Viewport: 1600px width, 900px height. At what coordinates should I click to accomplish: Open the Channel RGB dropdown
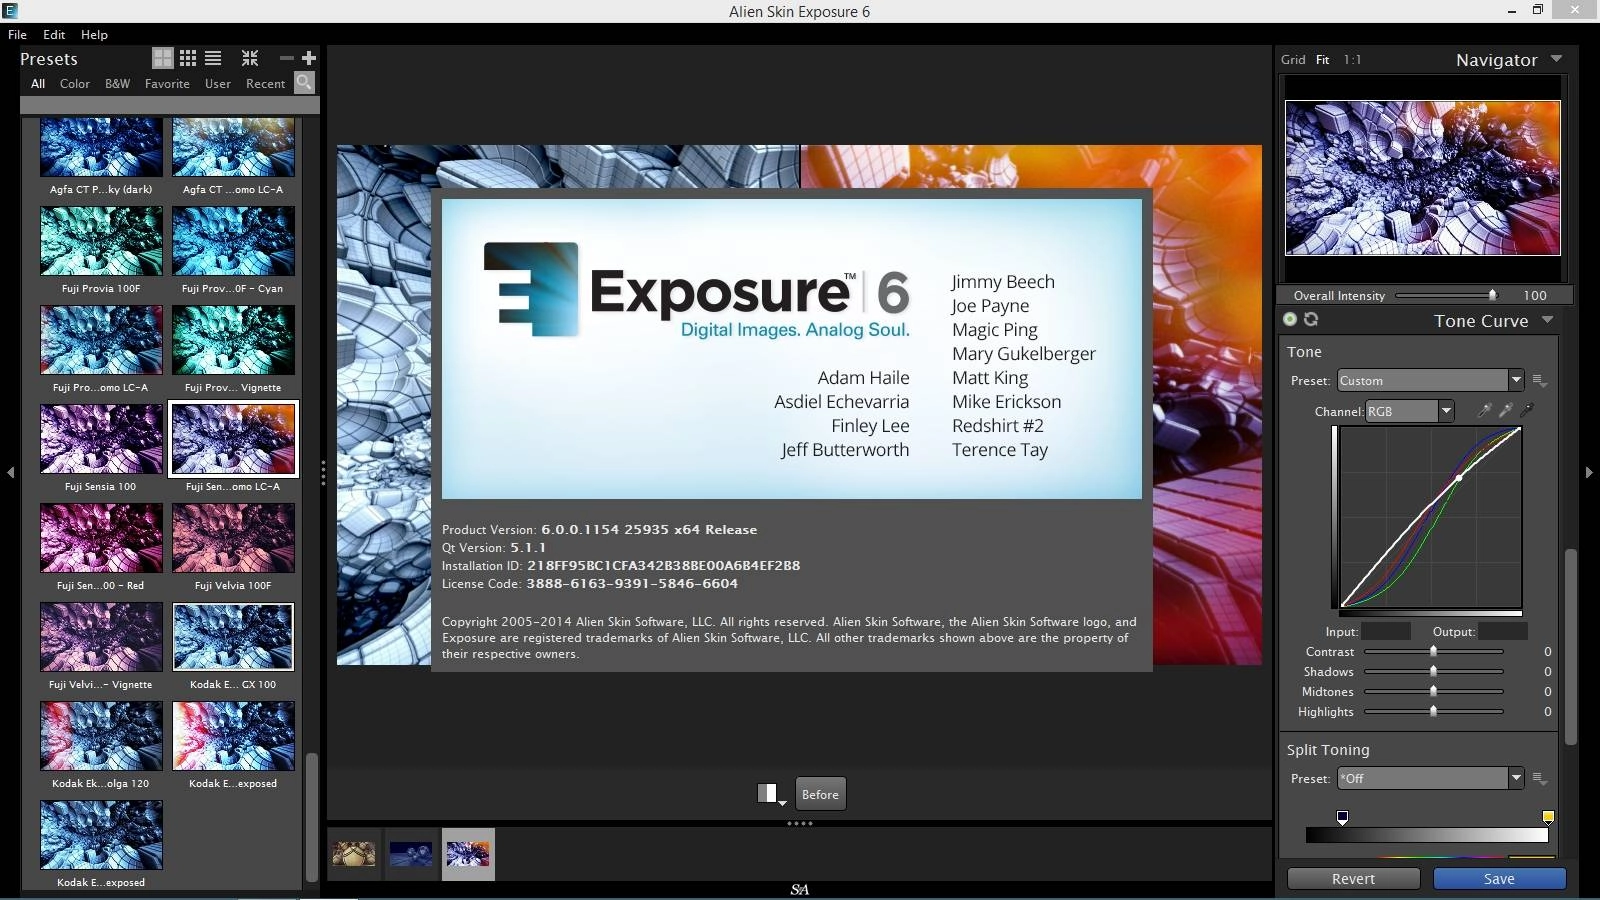(1410, 411)
